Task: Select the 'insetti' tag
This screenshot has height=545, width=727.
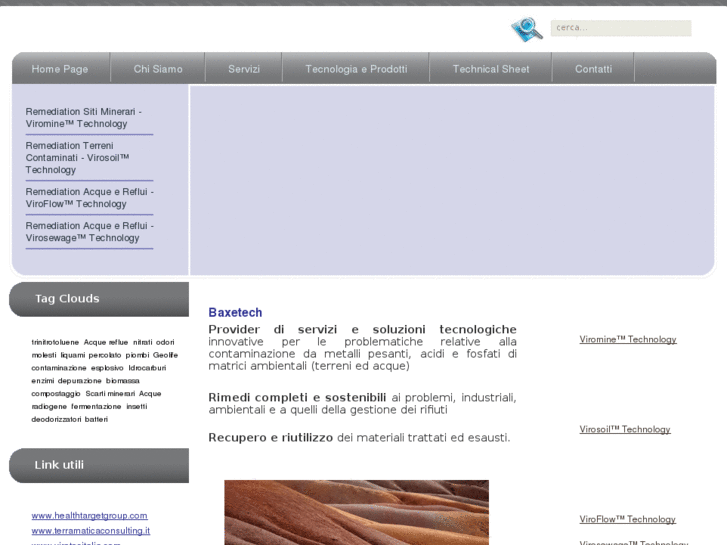Action: pyautogui.click(x=137, y=407)
